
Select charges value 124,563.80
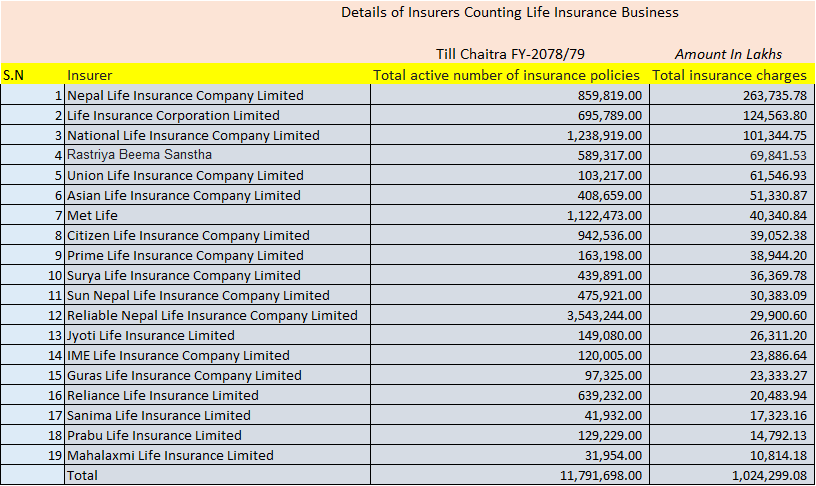click(x=775, y=116)
